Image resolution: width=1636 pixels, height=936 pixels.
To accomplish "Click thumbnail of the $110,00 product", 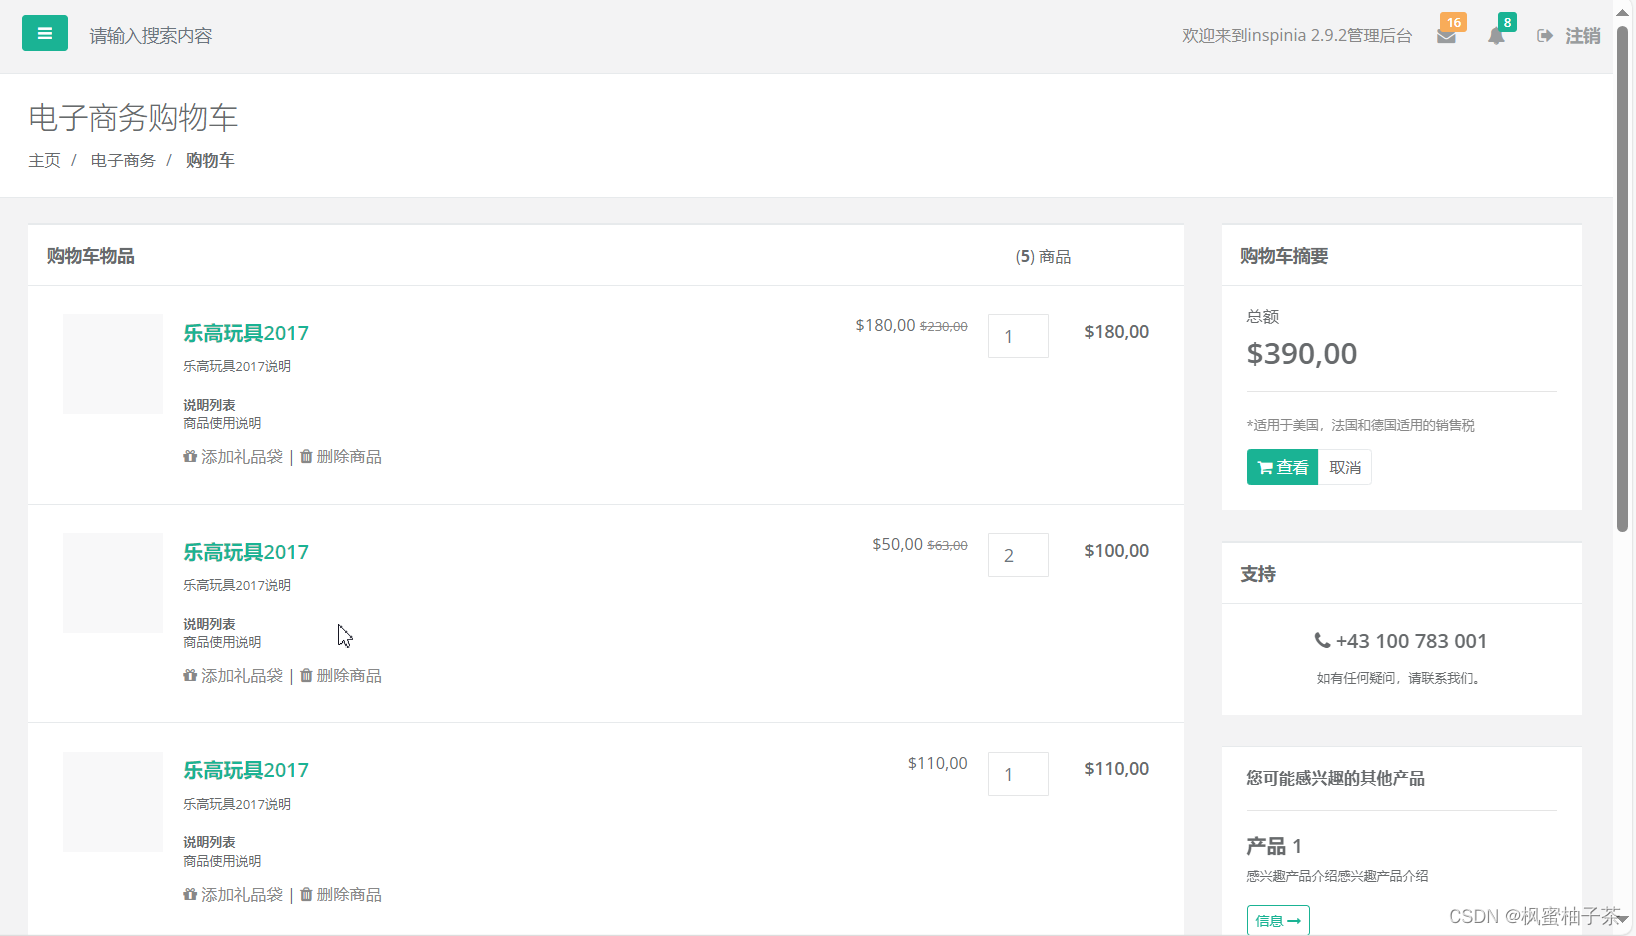I will tap(113, 802).
